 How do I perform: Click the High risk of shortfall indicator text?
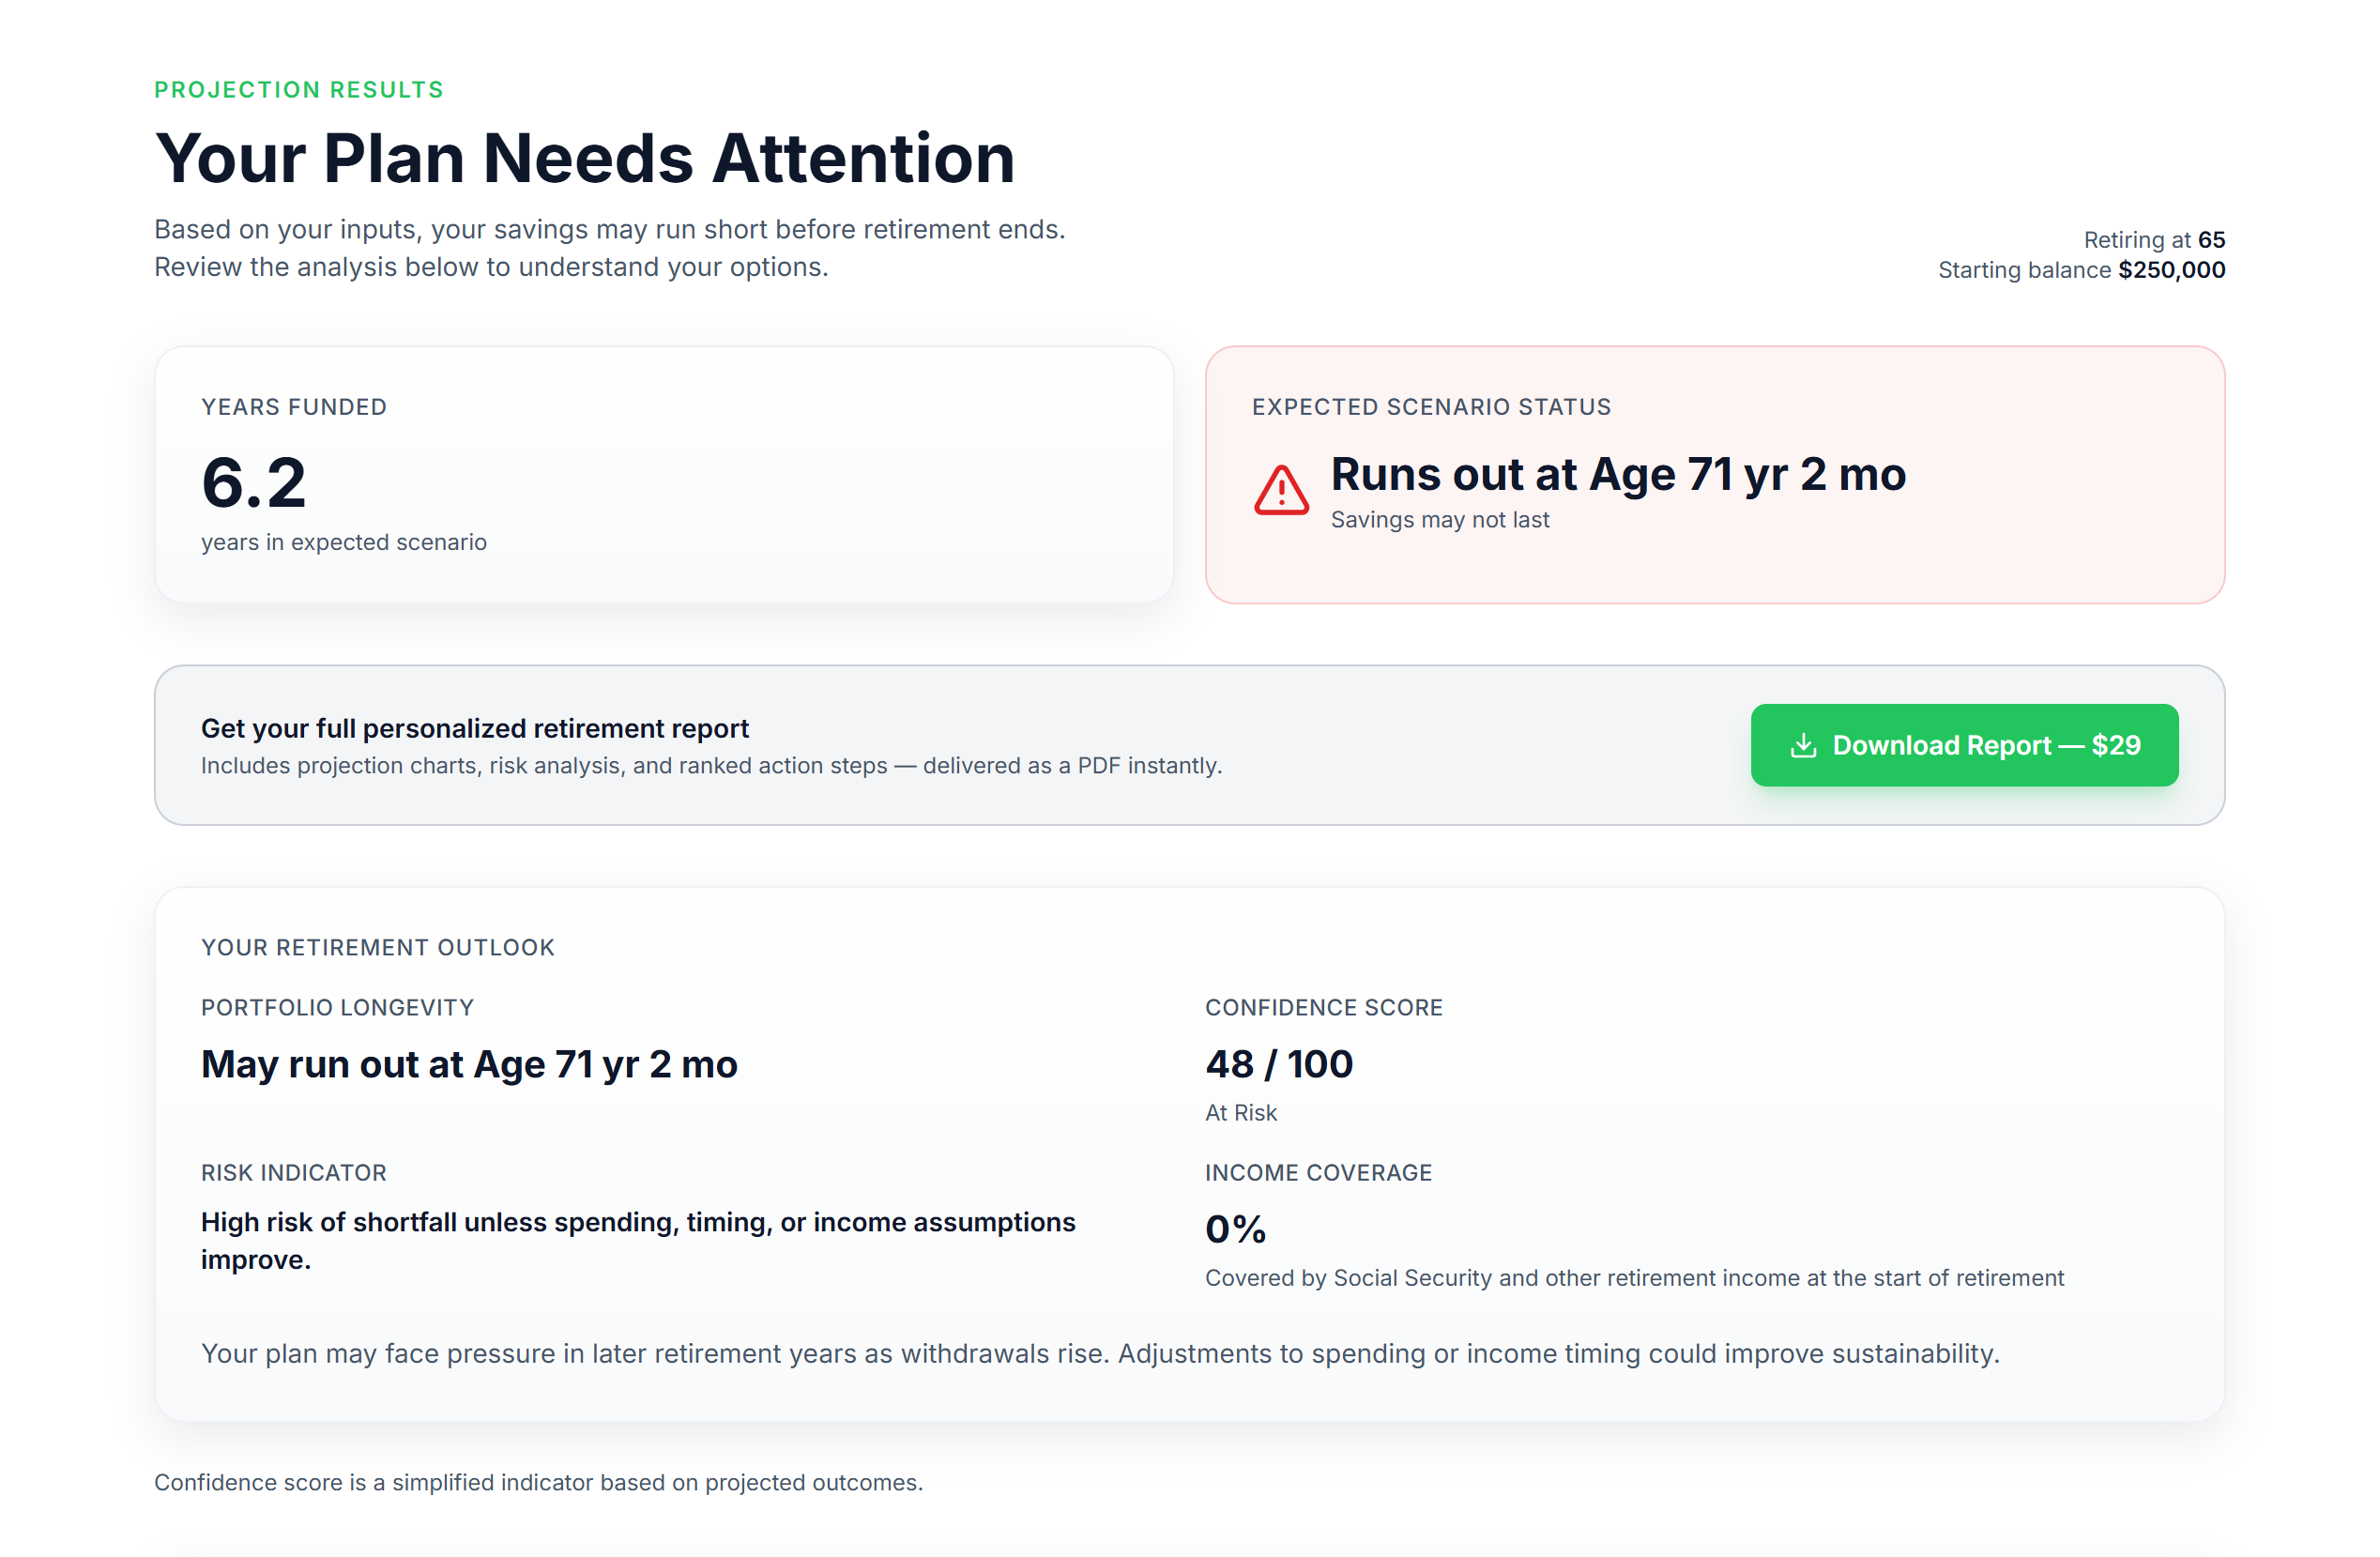pyautogui.click(x=638, y=1241)
